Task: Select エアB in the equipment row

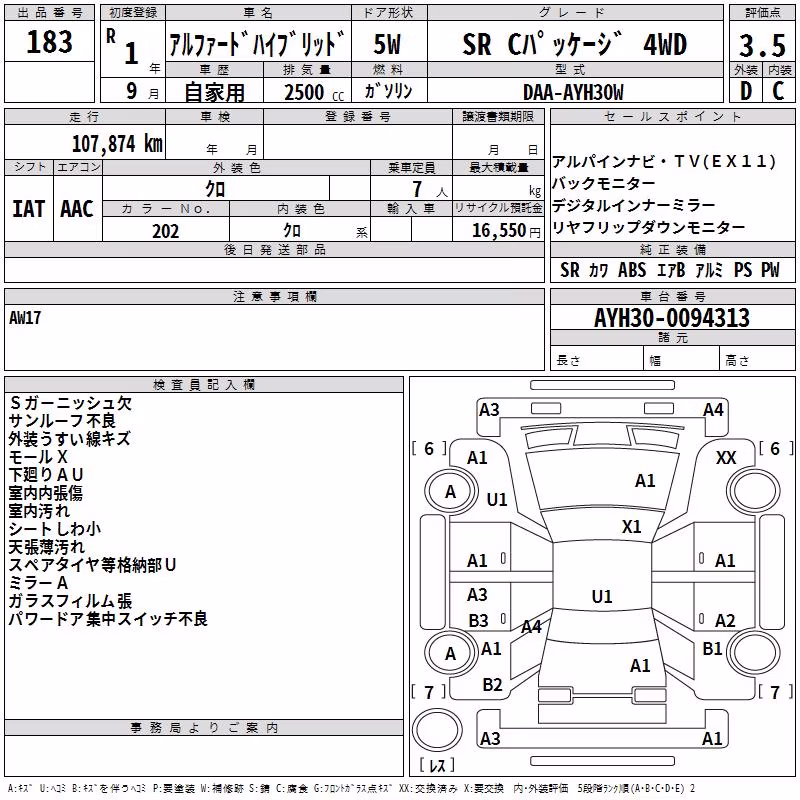Action: click(671, 270)
